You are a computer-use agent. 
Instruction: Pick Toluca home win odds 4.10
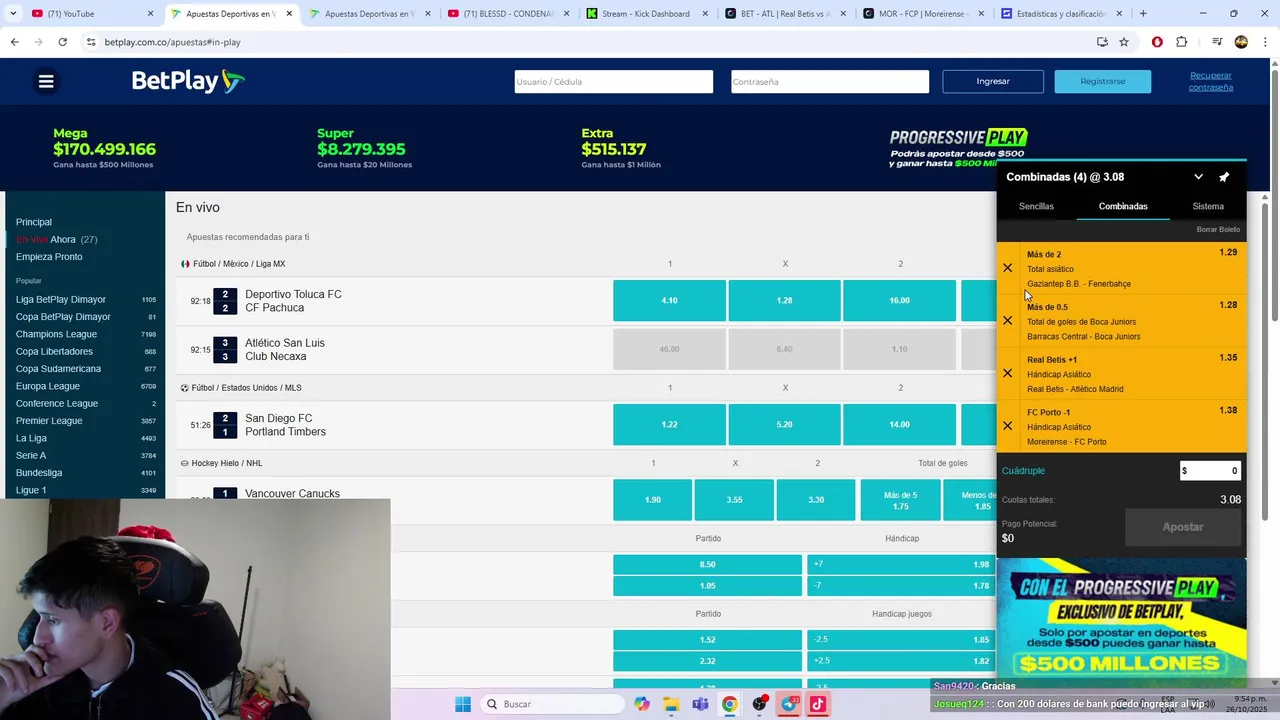click(x=669, y=300)
